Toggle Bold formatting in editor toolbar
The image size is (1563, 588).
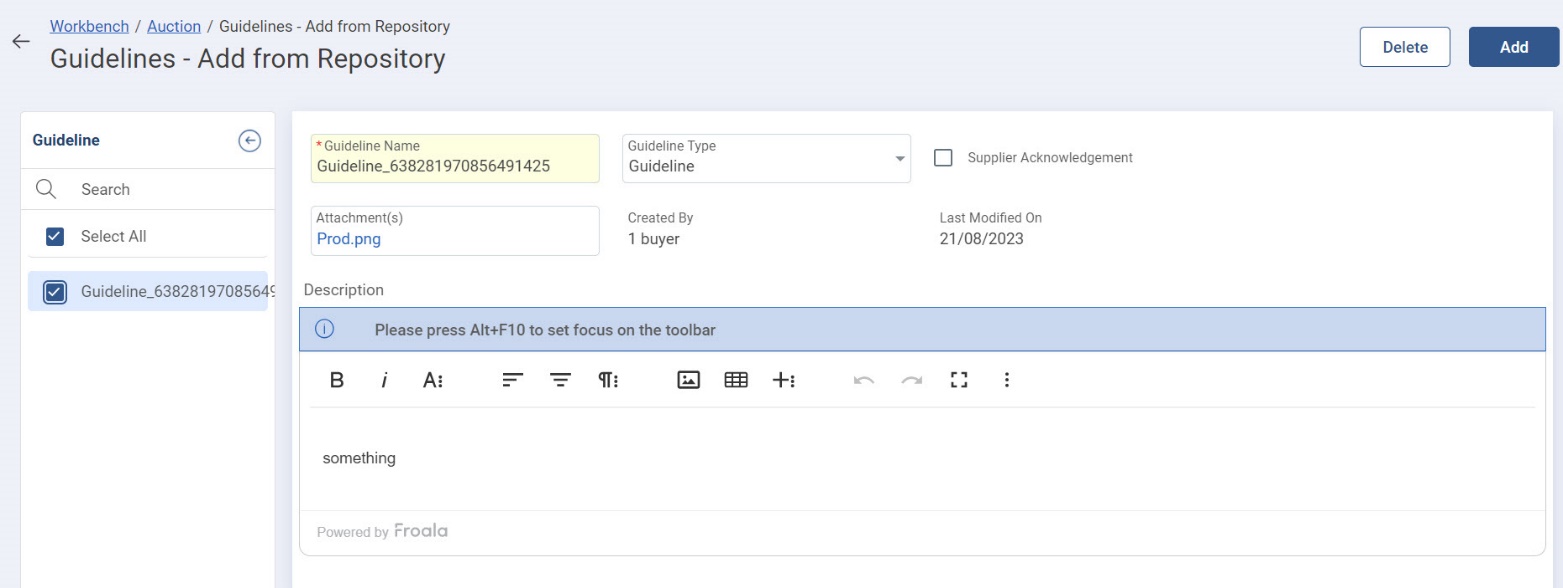coord(337,380)
